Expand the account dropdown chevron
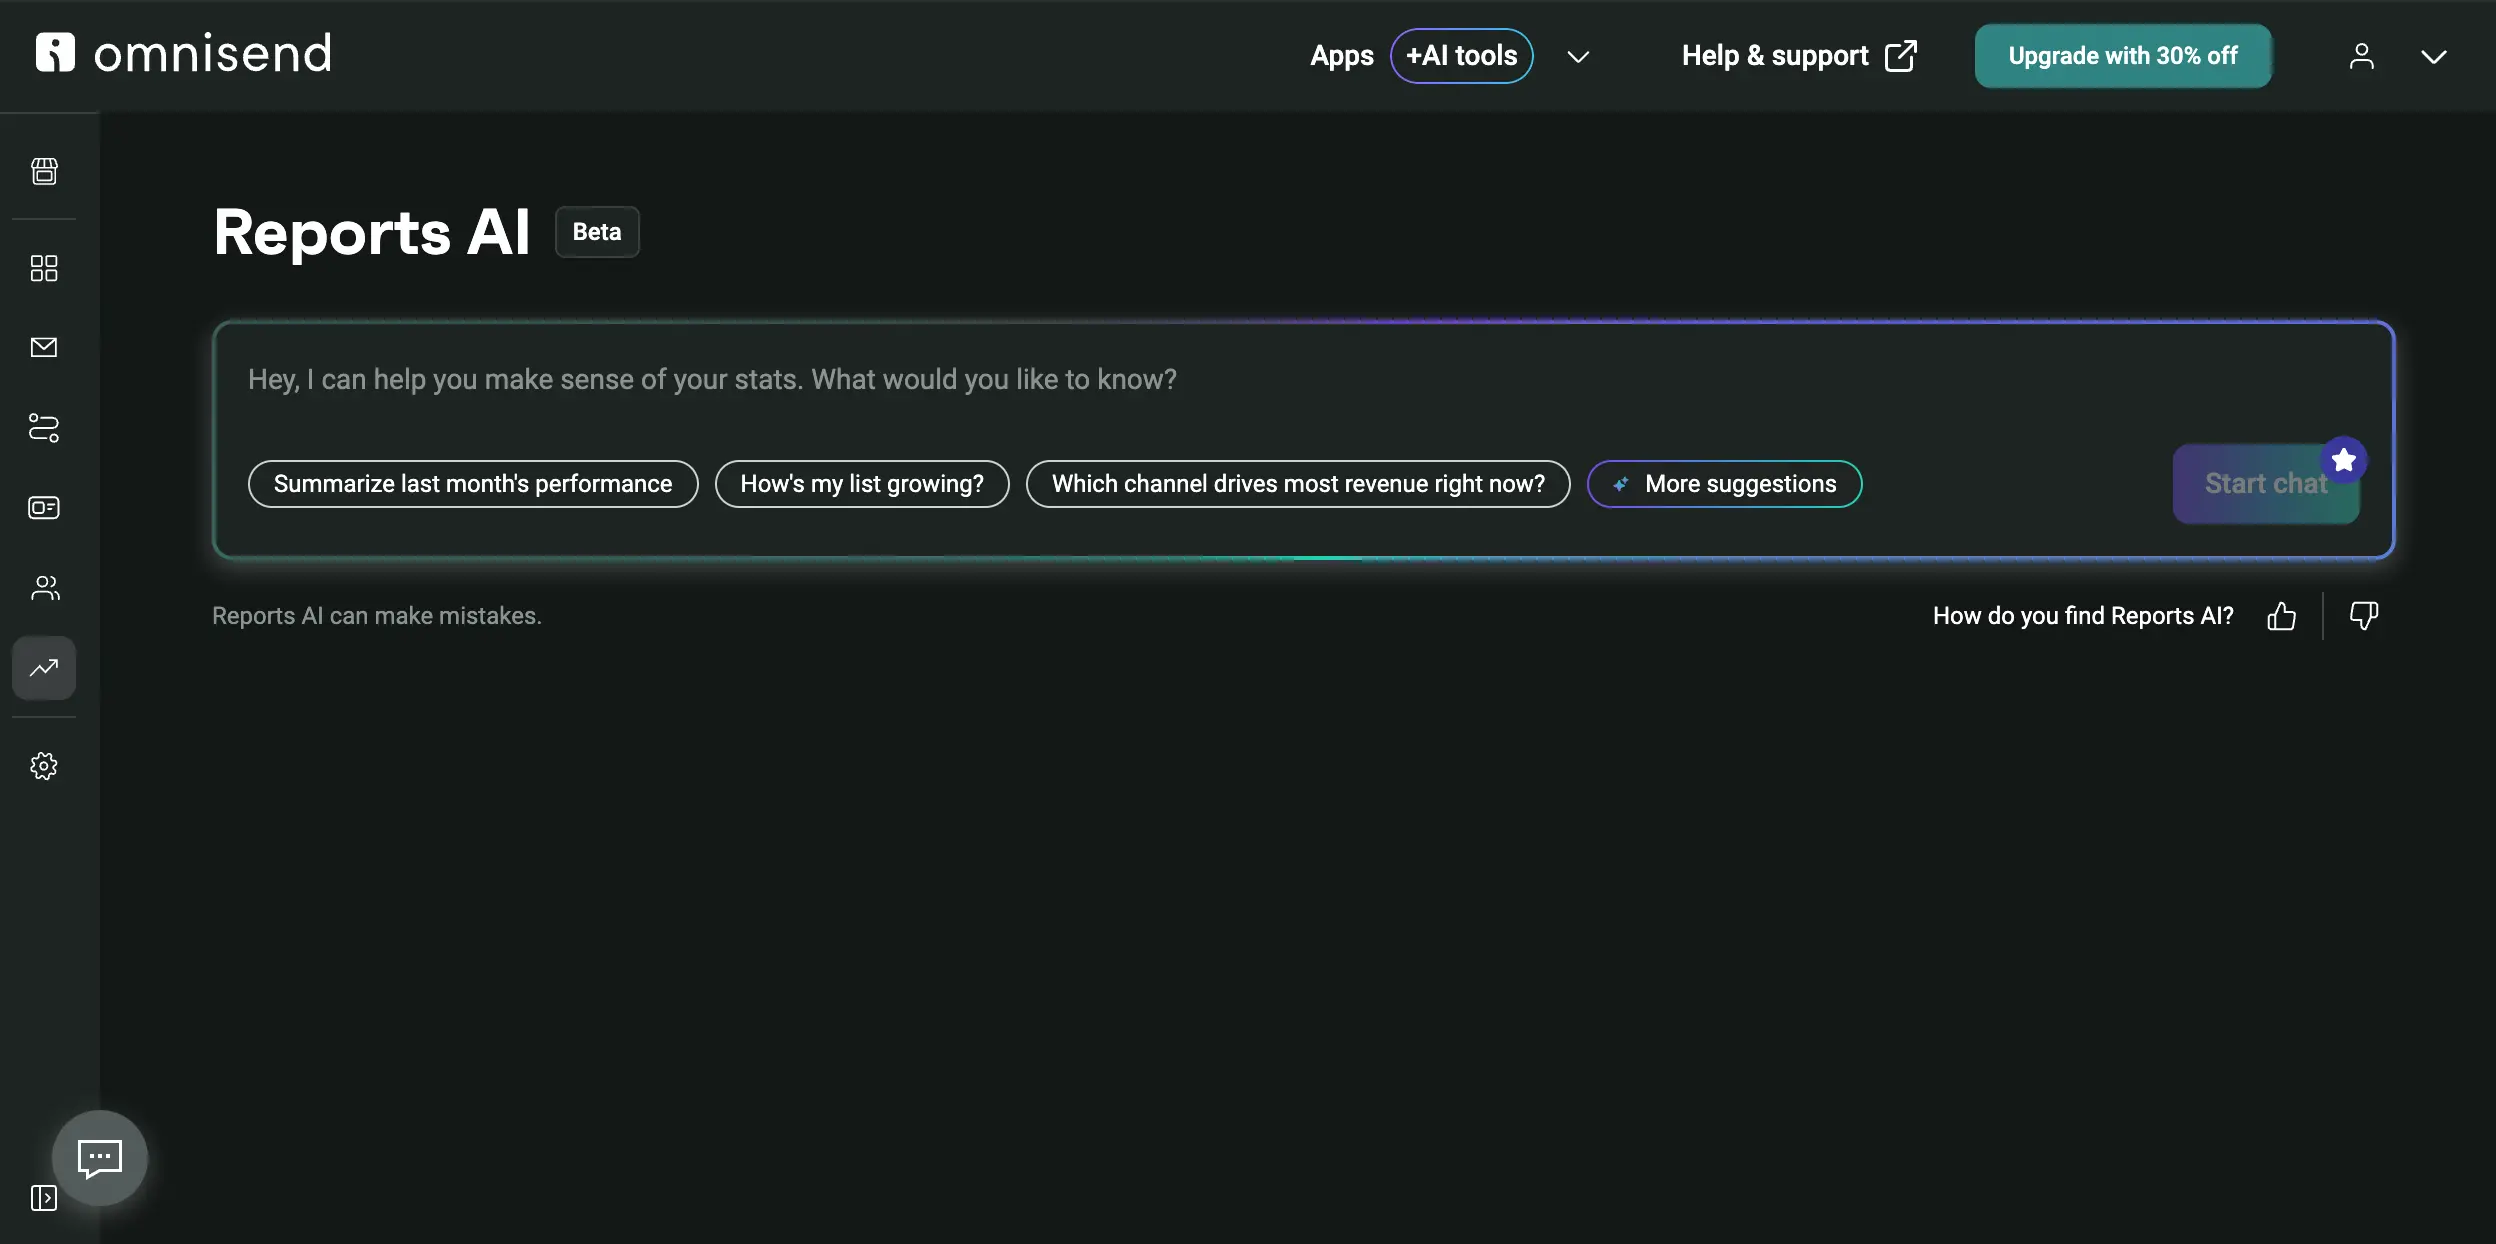Viewport: 2496px width, 1244px height. (x=2434, y=57)
